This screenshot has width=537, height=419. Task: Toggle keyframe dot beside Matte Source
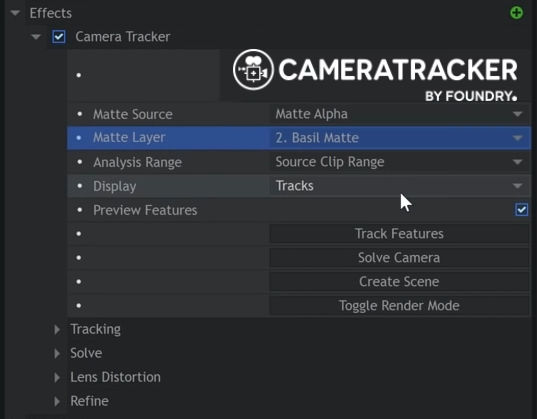coord(79,114)
